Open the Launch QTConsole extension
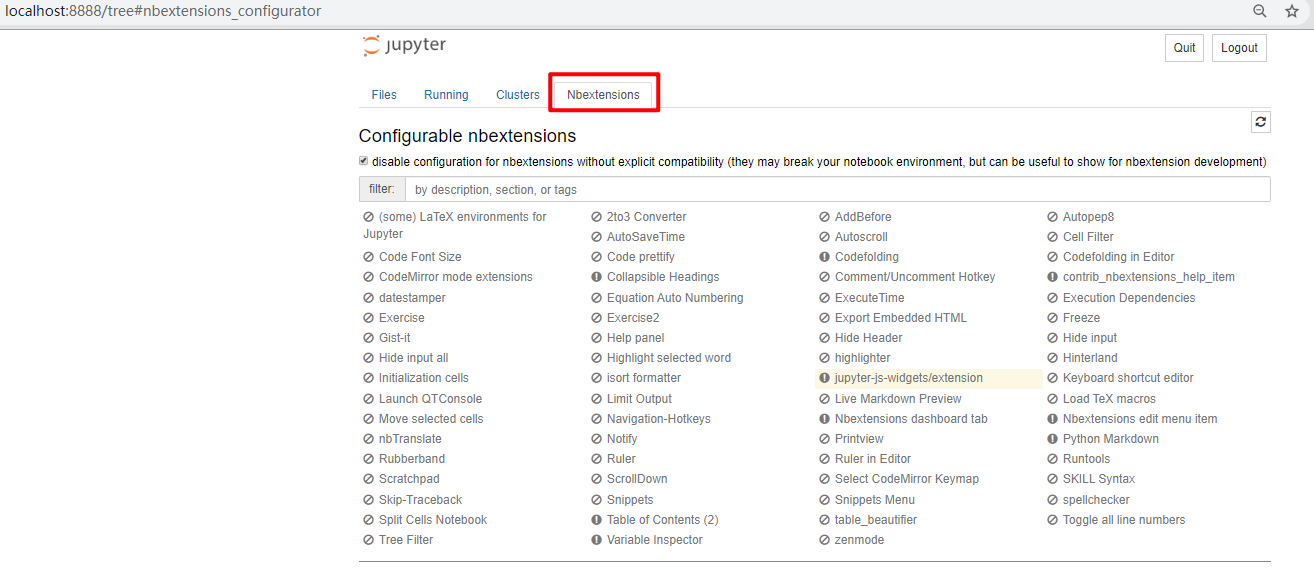Viewport: 1314px width, 584px height. 430,399
